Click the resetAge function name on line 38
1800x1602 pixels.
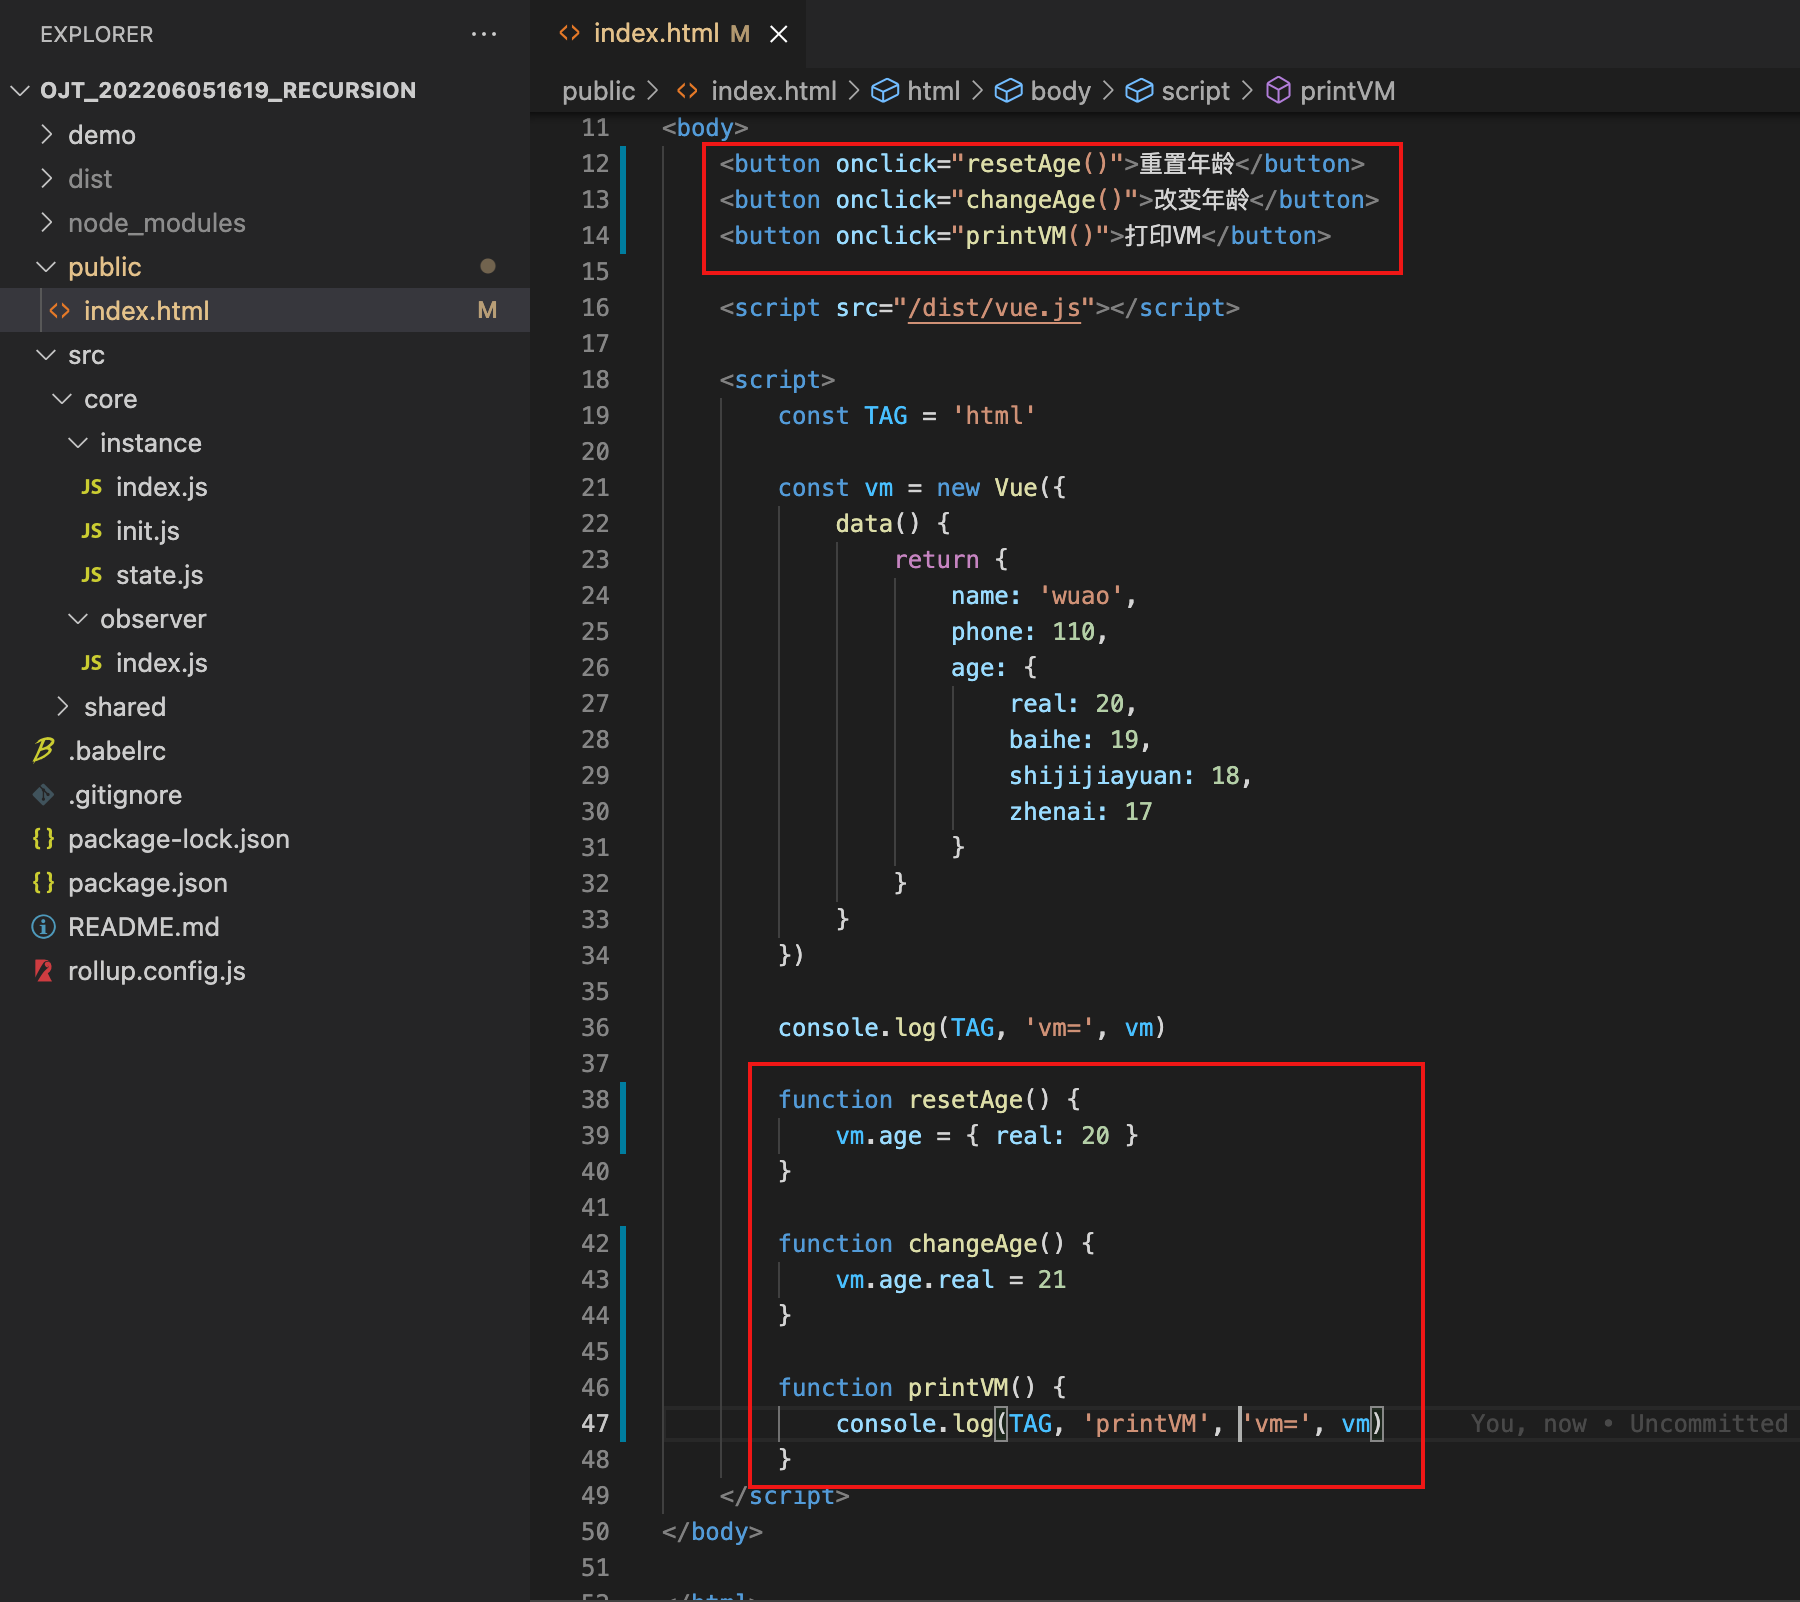[965, 1099]
